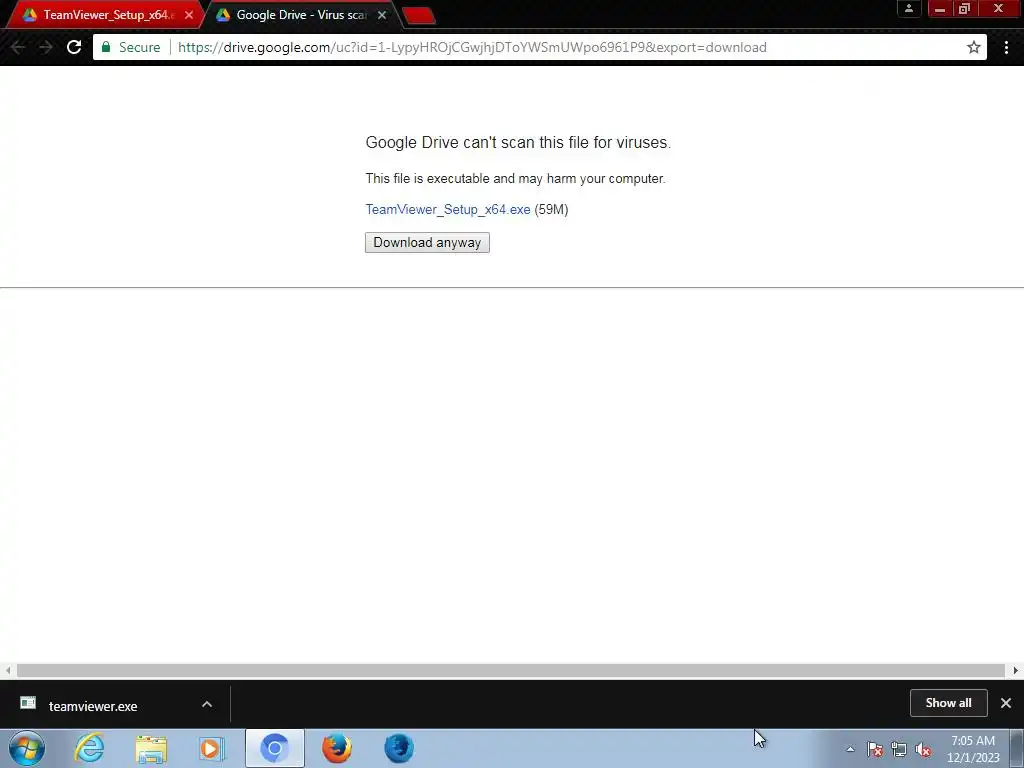Open the clock showing 7:05 AM
Screen dimensions: 1024x768
[x=973, y=749]
